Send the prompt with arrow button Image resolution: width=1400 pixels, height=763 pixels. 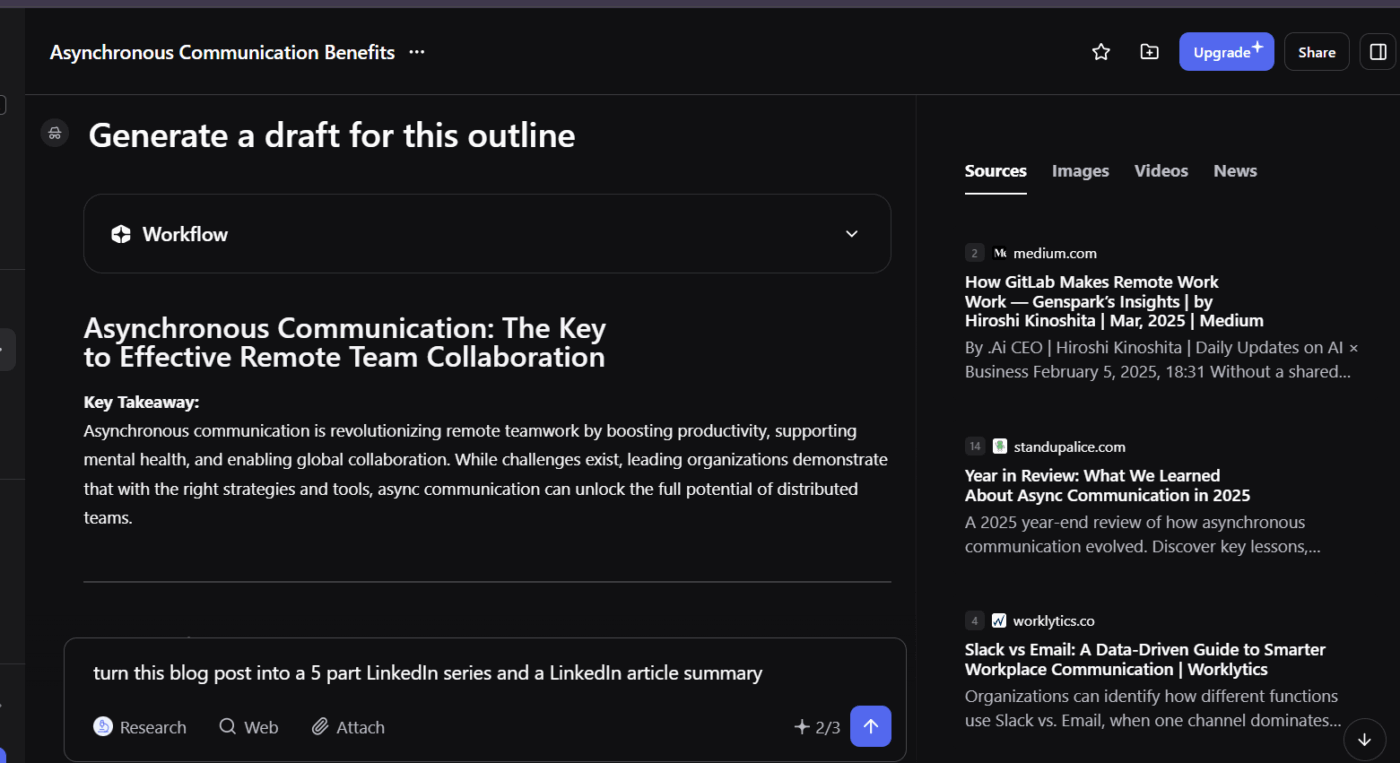click(870, 727)
